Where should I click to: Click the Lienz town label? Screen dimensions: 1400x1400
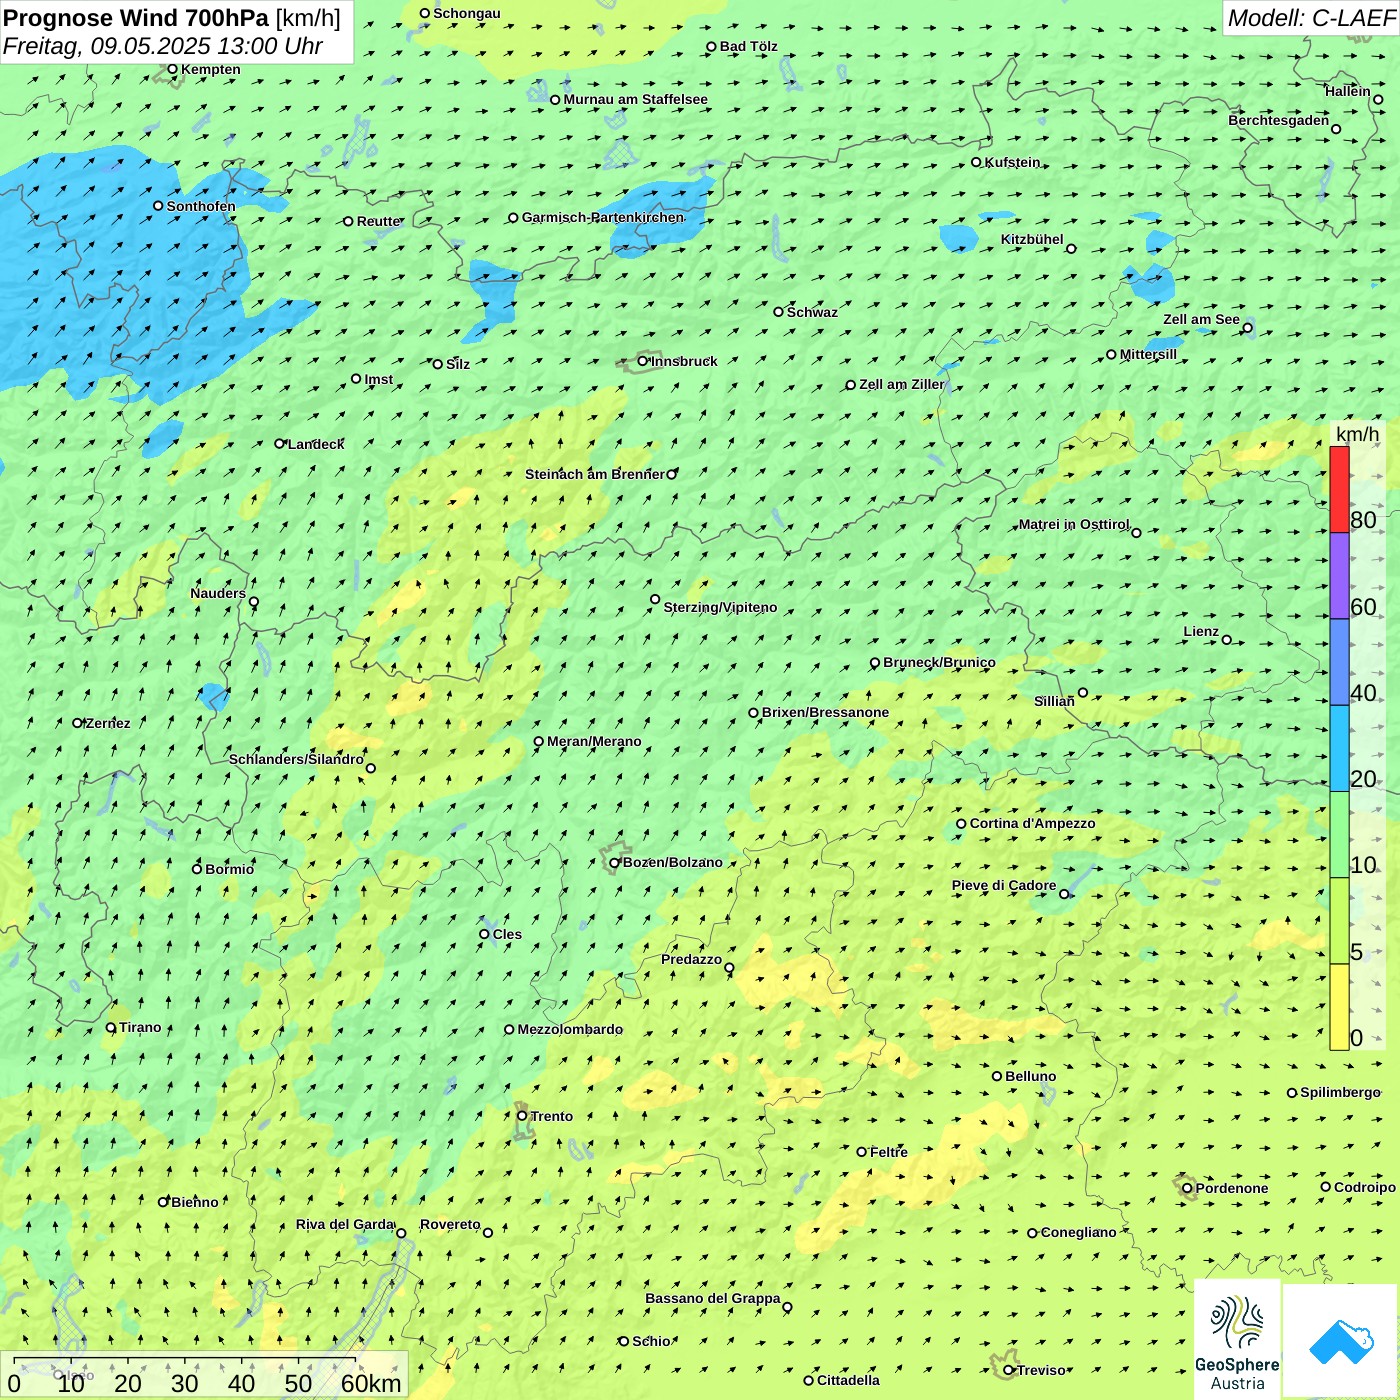1201,631
